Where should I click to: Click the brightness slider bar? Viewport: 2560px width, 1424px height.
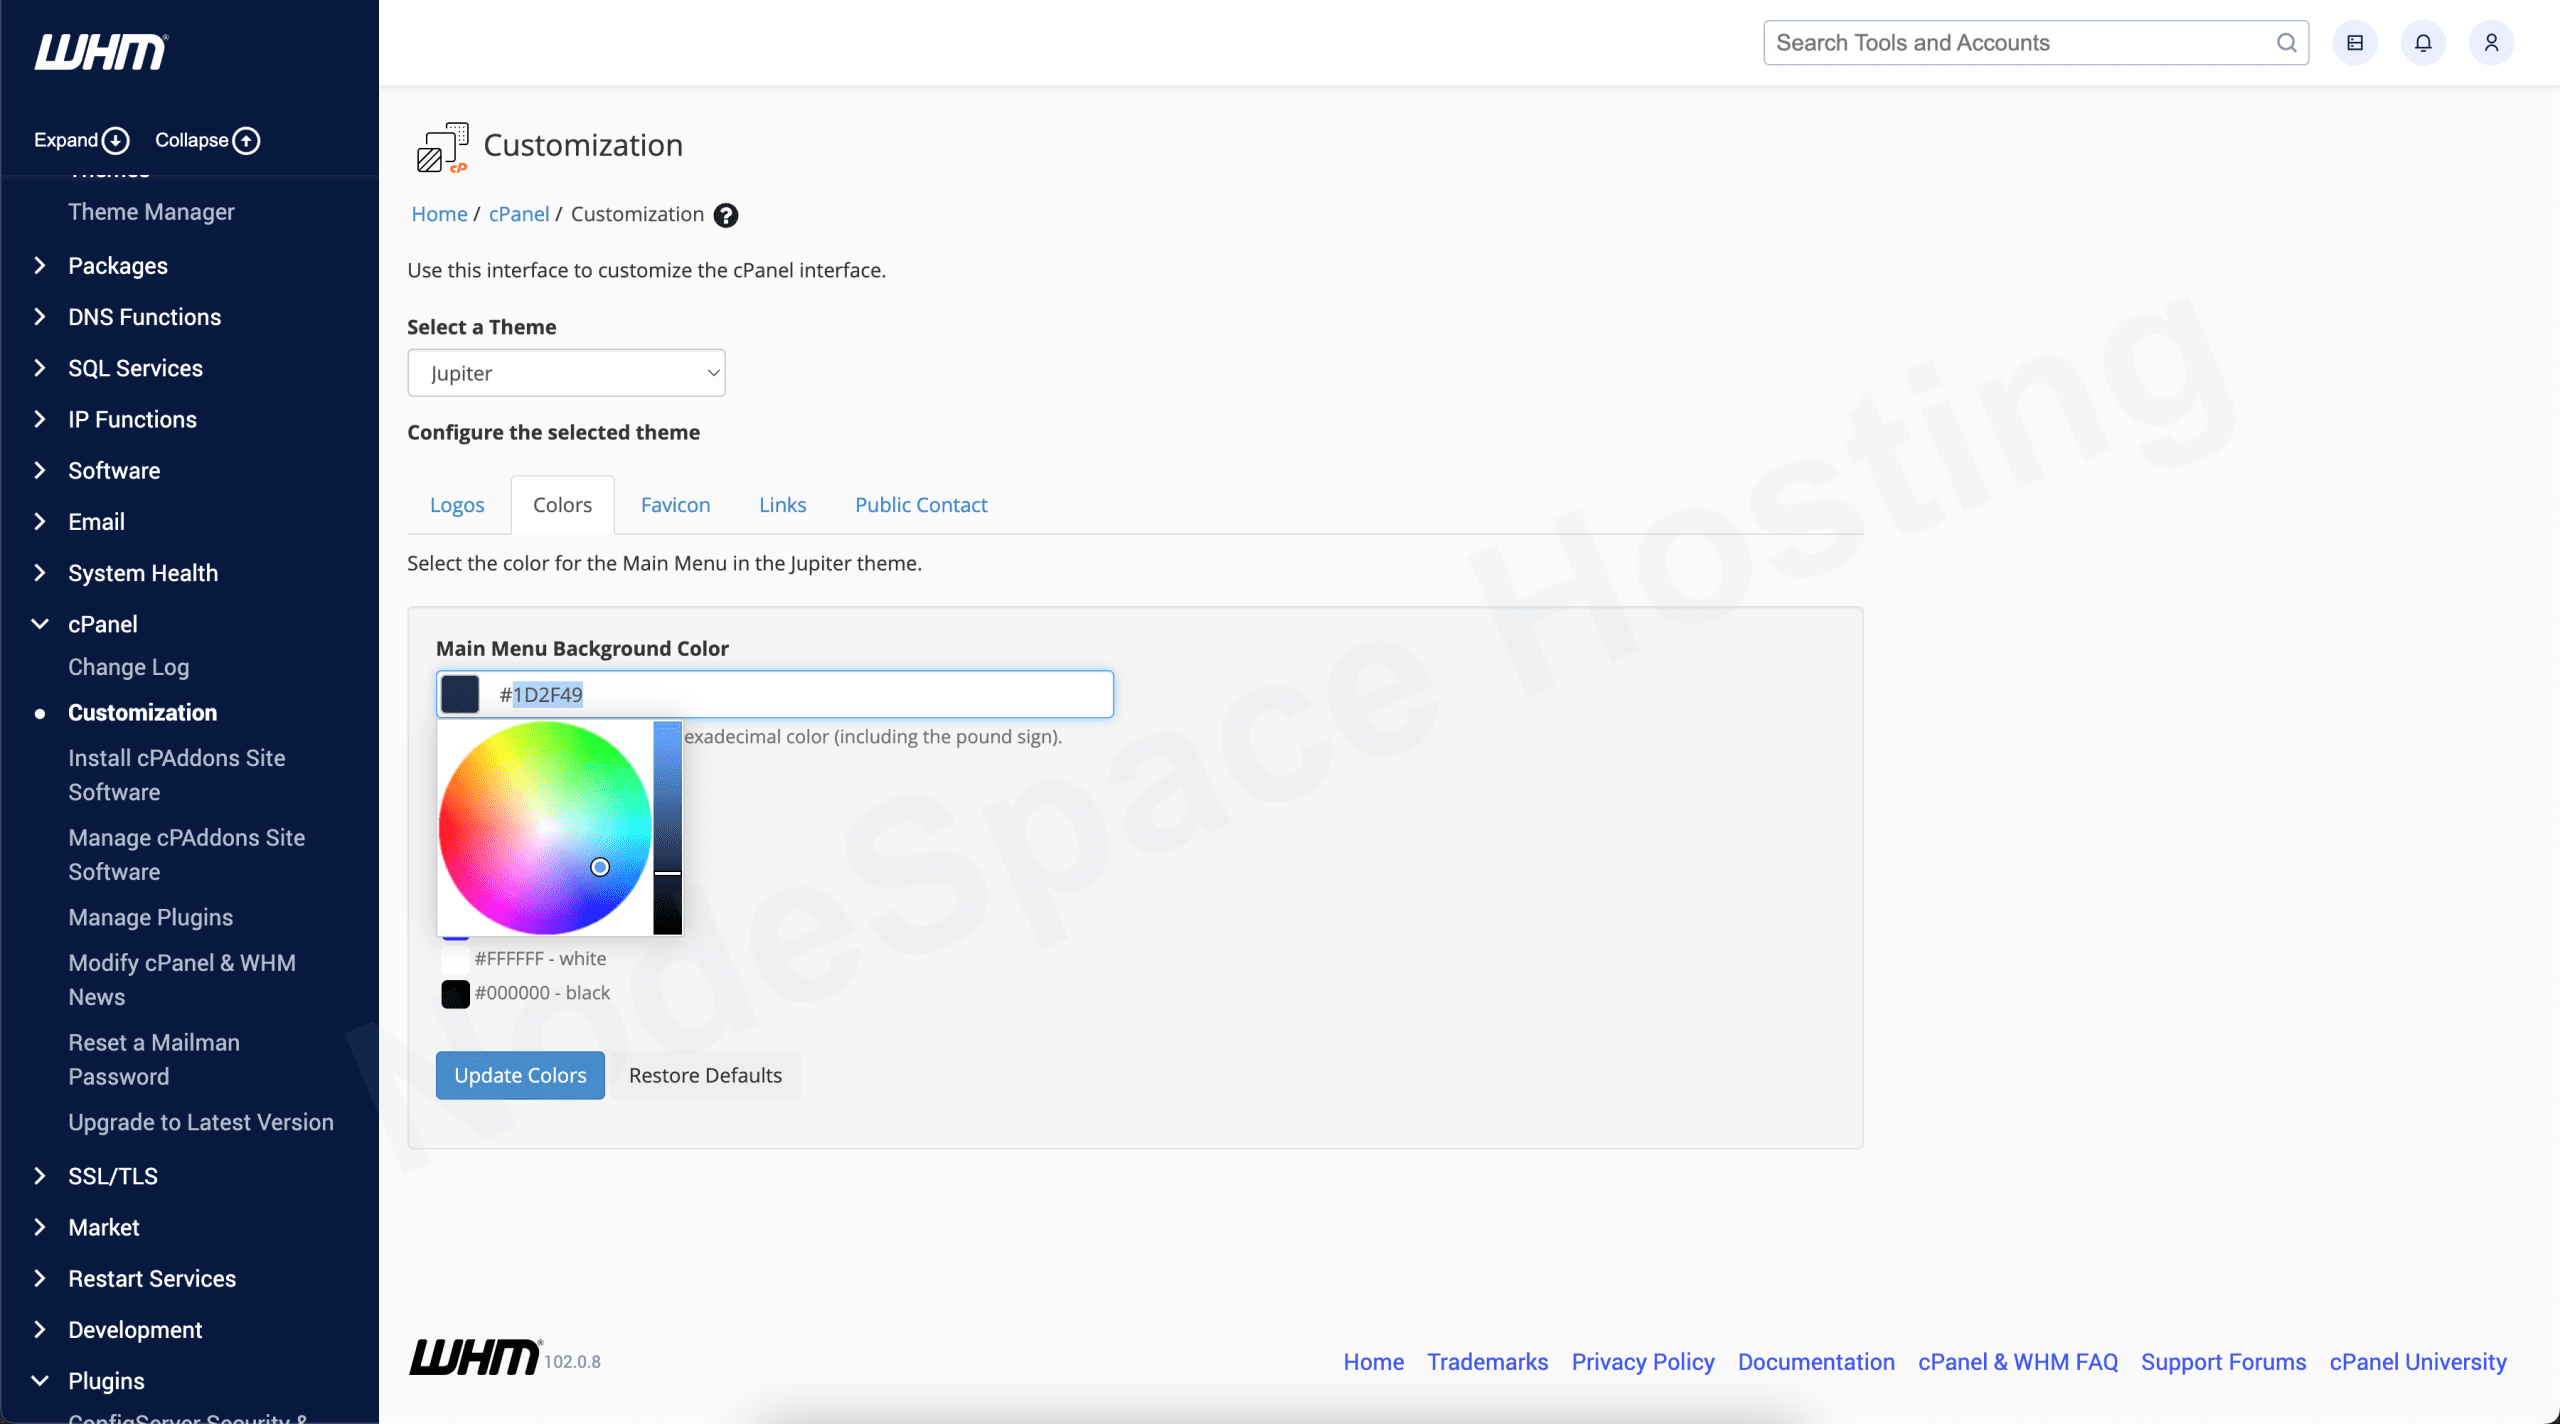point(667,828)
